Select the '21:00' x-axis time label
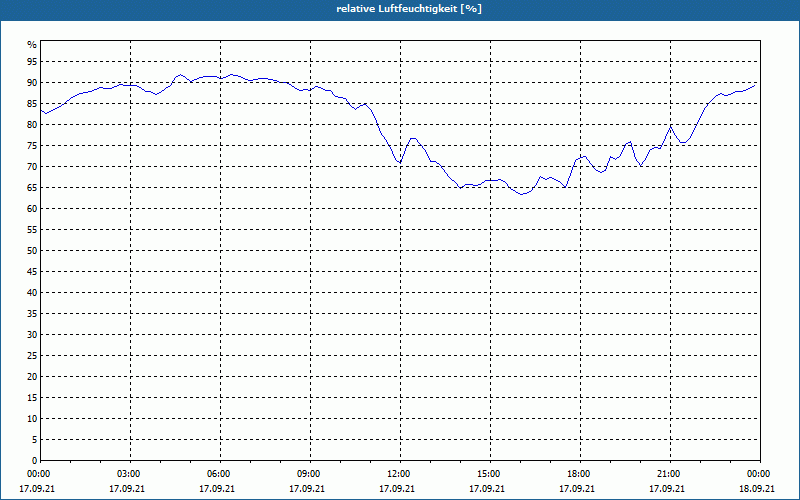This screenshot has height=500, width=800. tap(669, 474)
